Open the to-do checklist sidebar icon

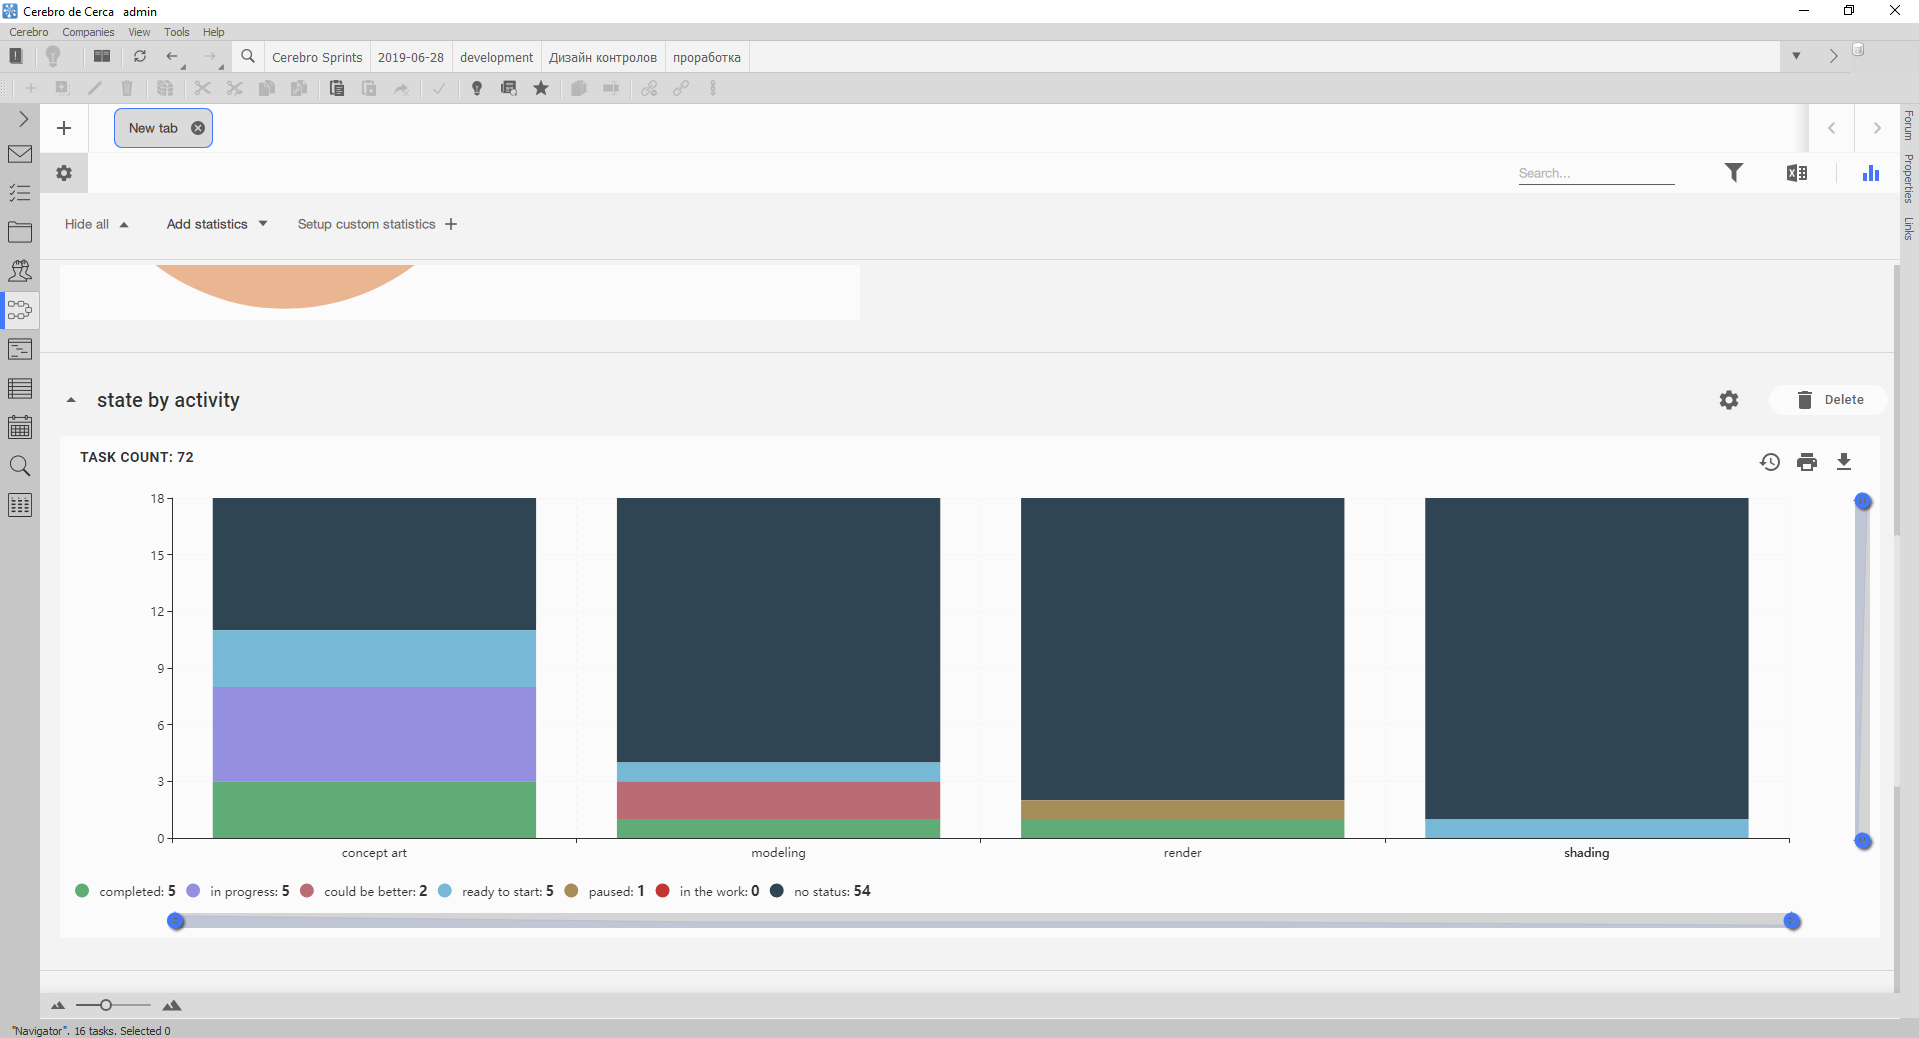click(x=20, y=193)
